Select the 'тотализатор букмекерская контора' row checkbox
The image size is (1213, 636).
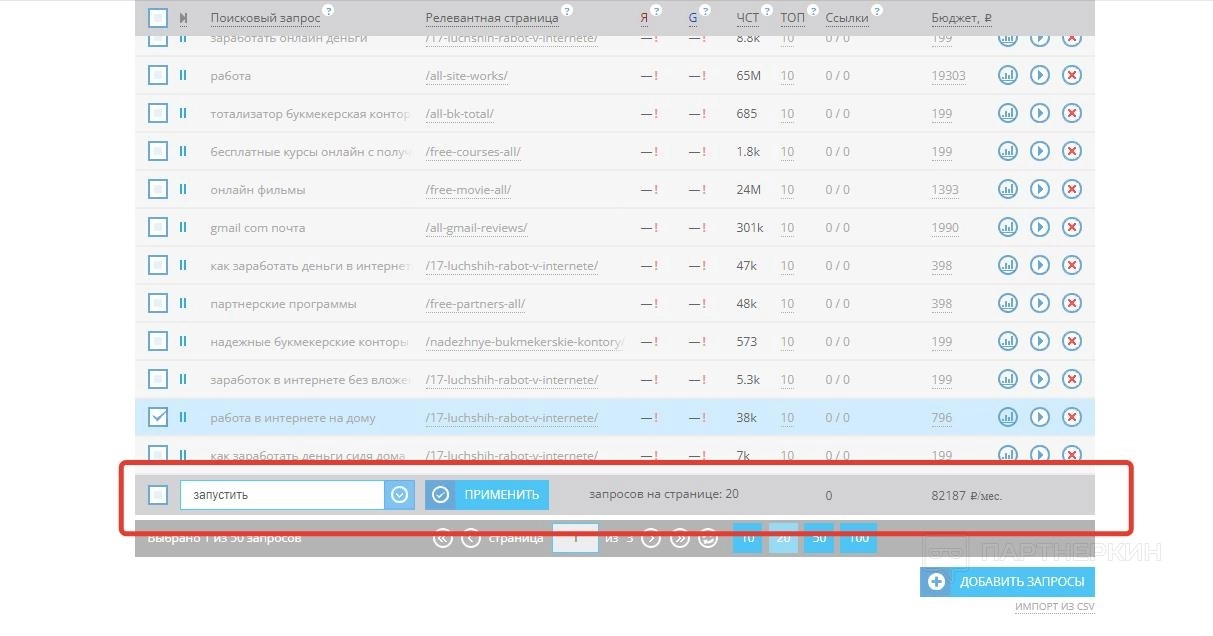[x=158, y=113]
